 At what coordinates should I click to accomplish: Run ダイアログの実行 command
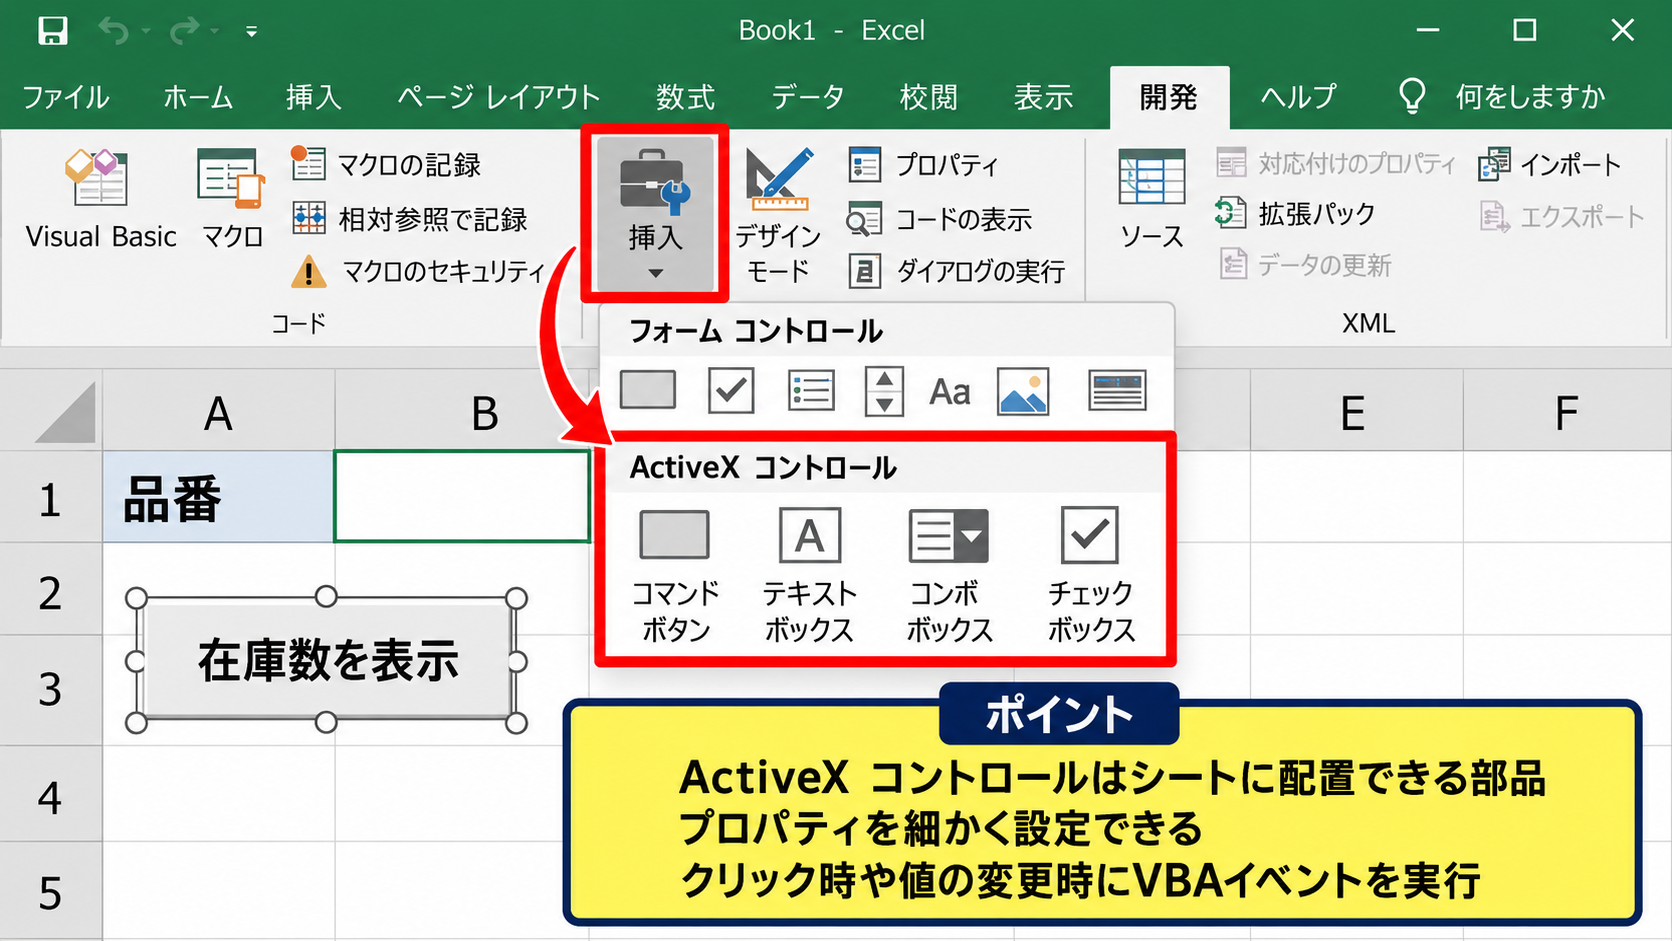pyautogui.click(x=956, y=271)
